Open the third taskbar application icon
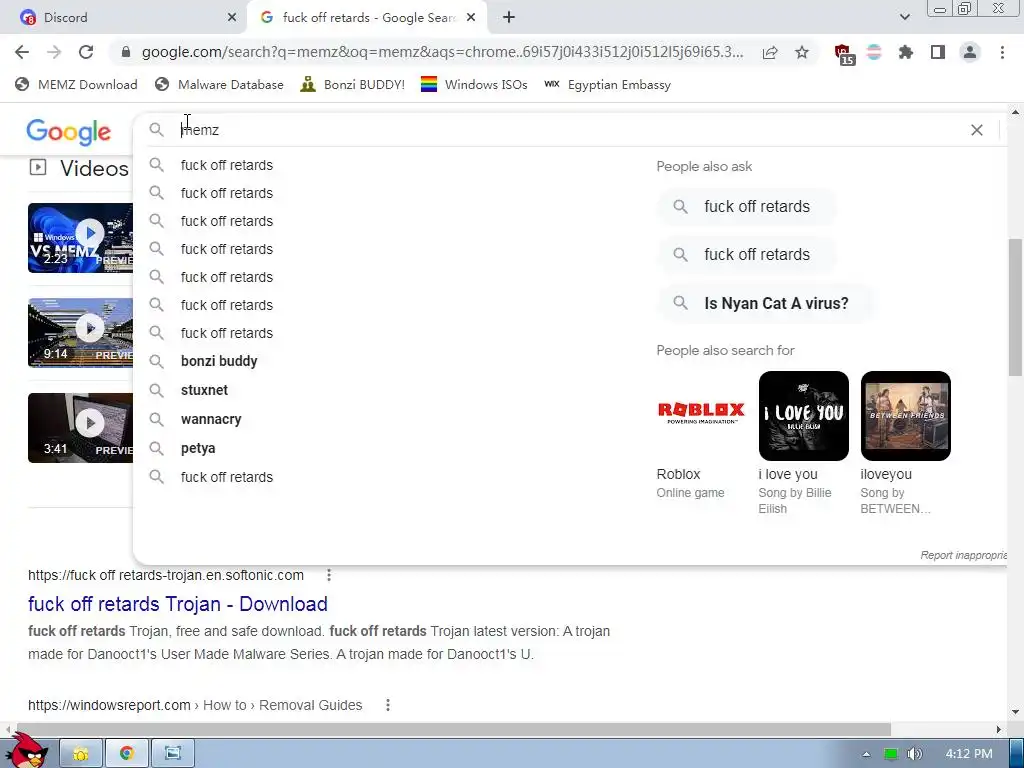The height and width of the screenshot is (768, 1024). pos(172,754)
